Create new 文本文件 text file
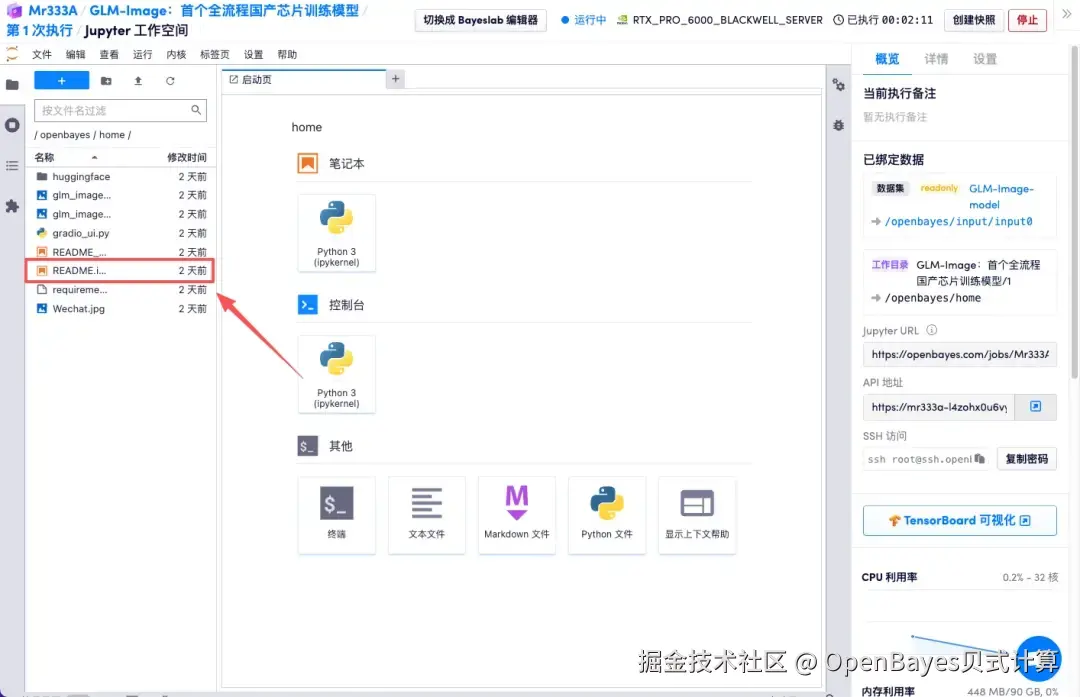 point(427,515)
